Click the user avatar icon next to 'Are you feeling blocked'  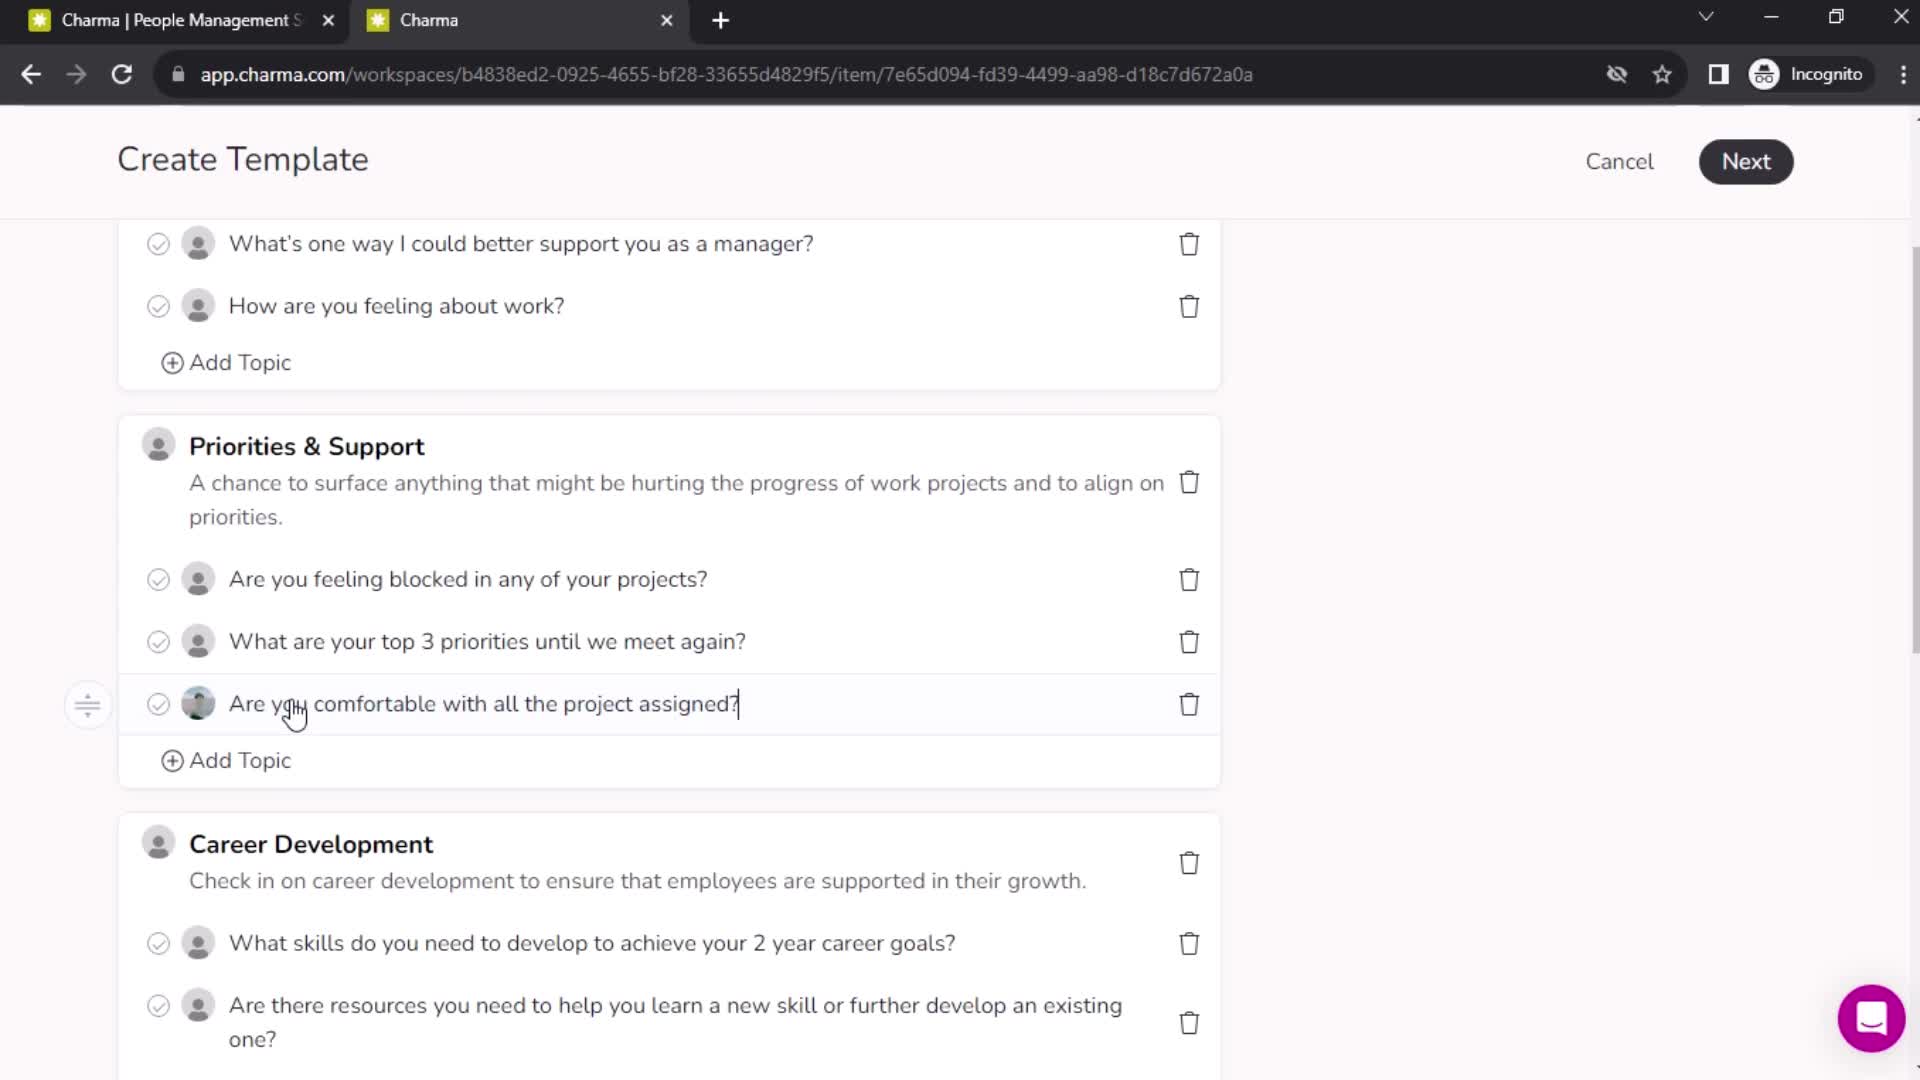[198, 580]
